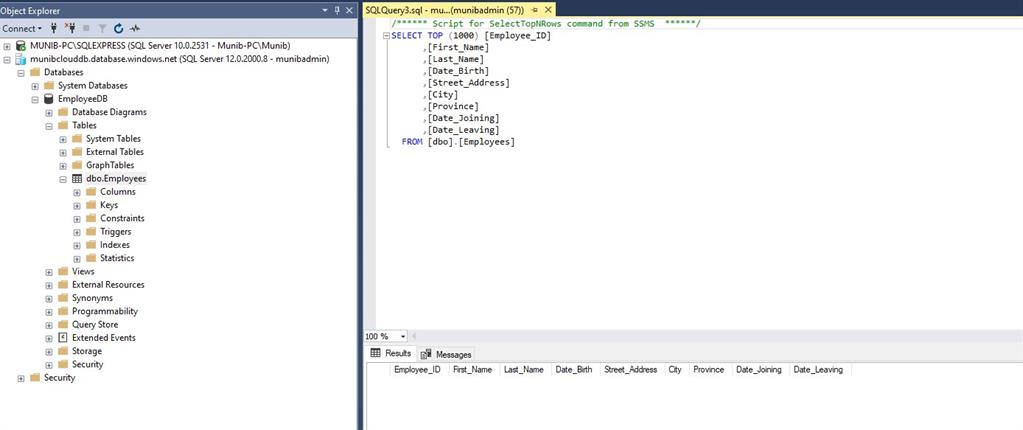This screenshot has width=1023, height=430.
Task: Collapse the dbo.Employees table node
Action: (x=63, y=179)
